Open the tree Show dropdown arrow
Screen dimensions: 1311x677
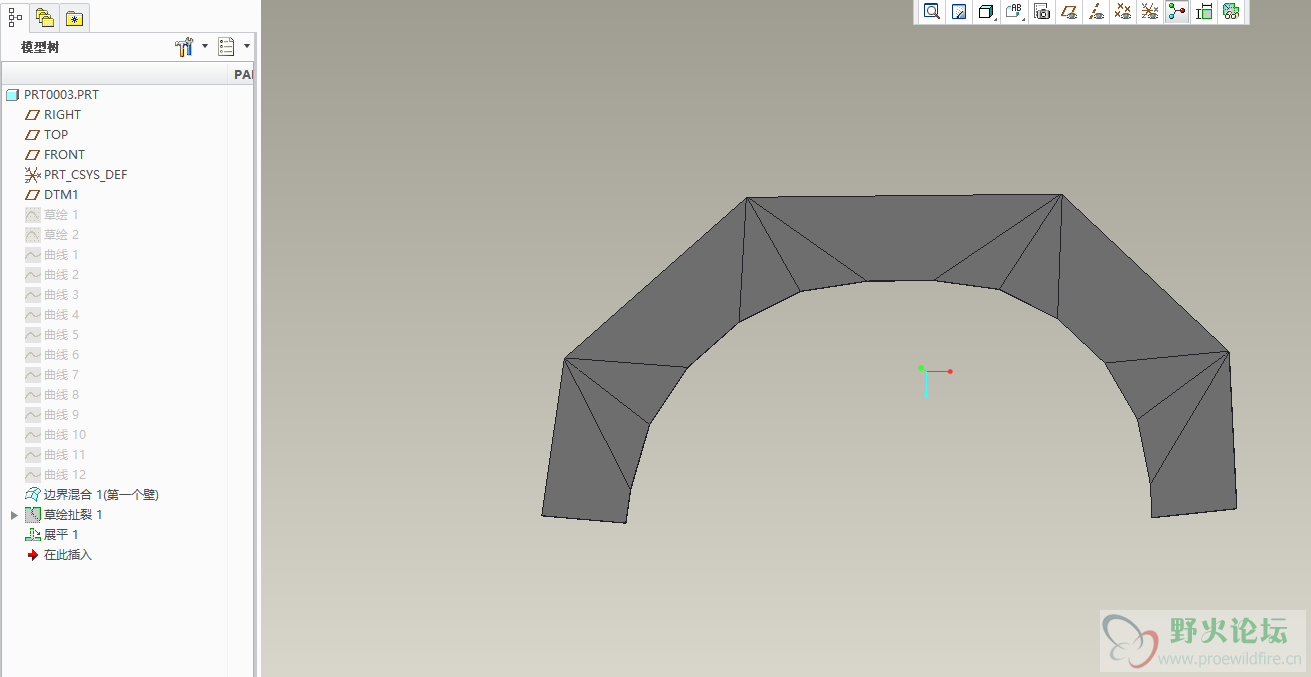(x=246, y=46)
